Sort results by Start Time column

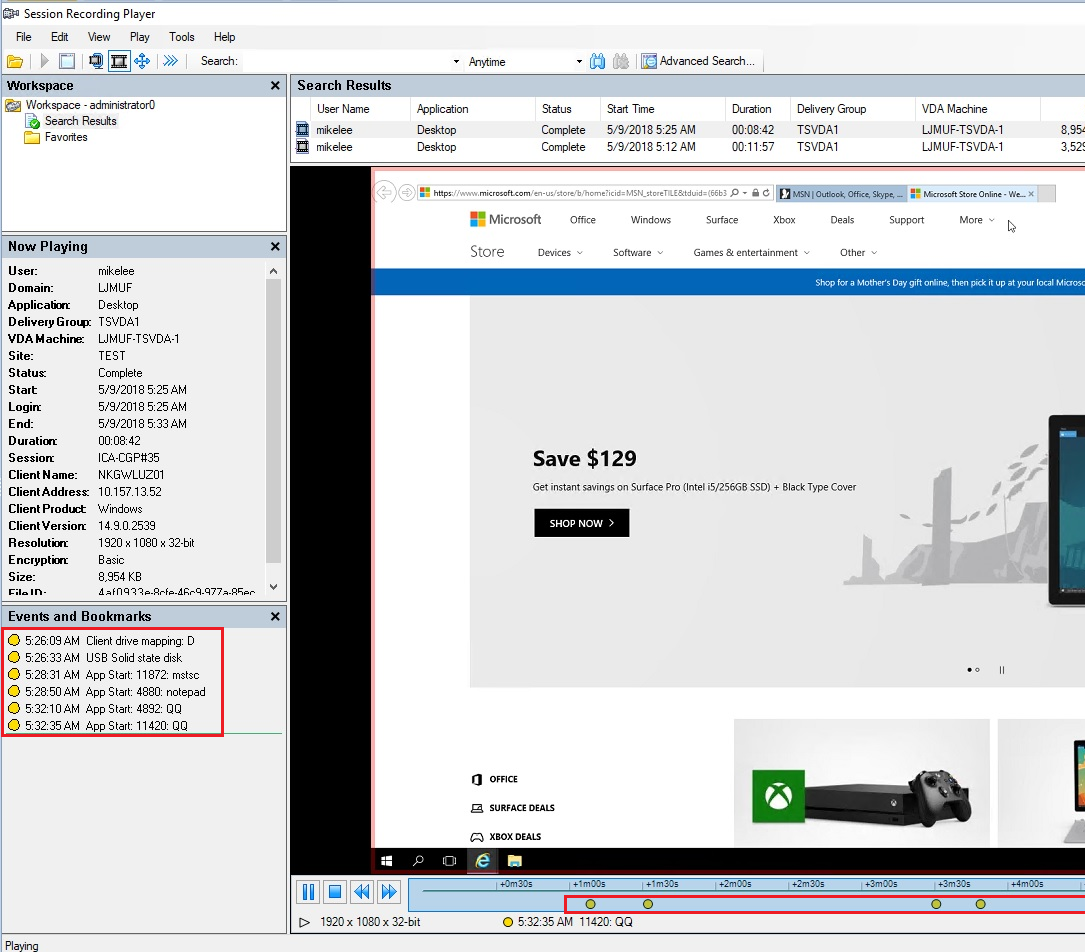point(663,109)
